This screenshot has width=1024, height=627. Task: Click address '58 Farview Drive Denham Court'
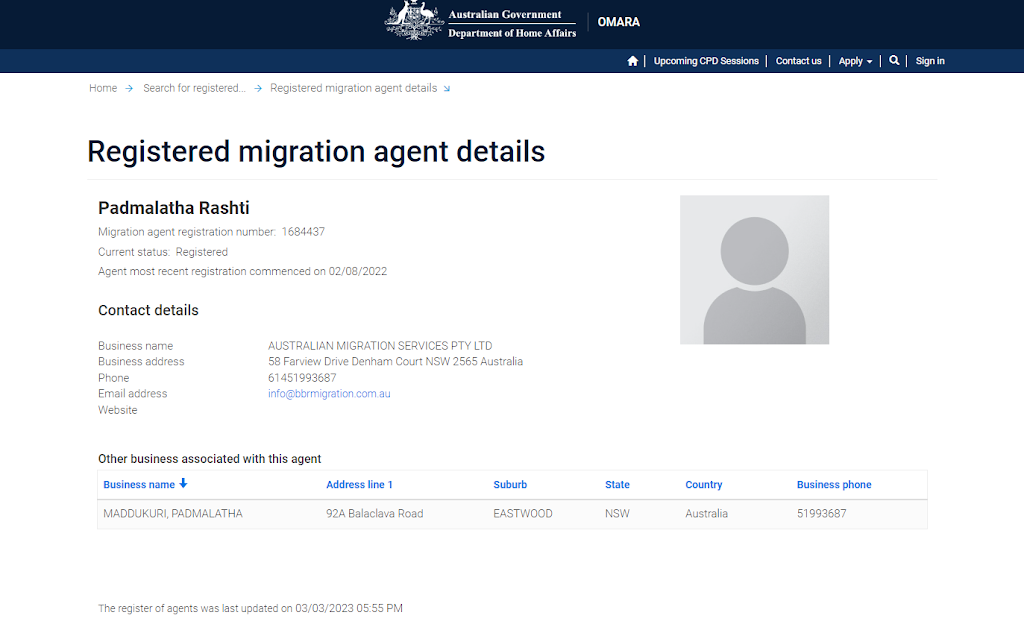pos(345,362)
